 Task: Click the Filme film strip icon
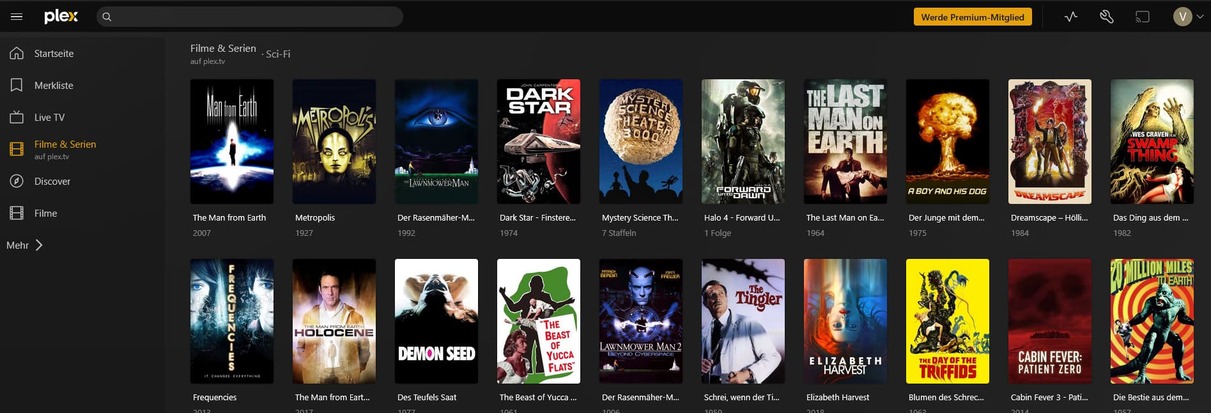pos(16,213)
